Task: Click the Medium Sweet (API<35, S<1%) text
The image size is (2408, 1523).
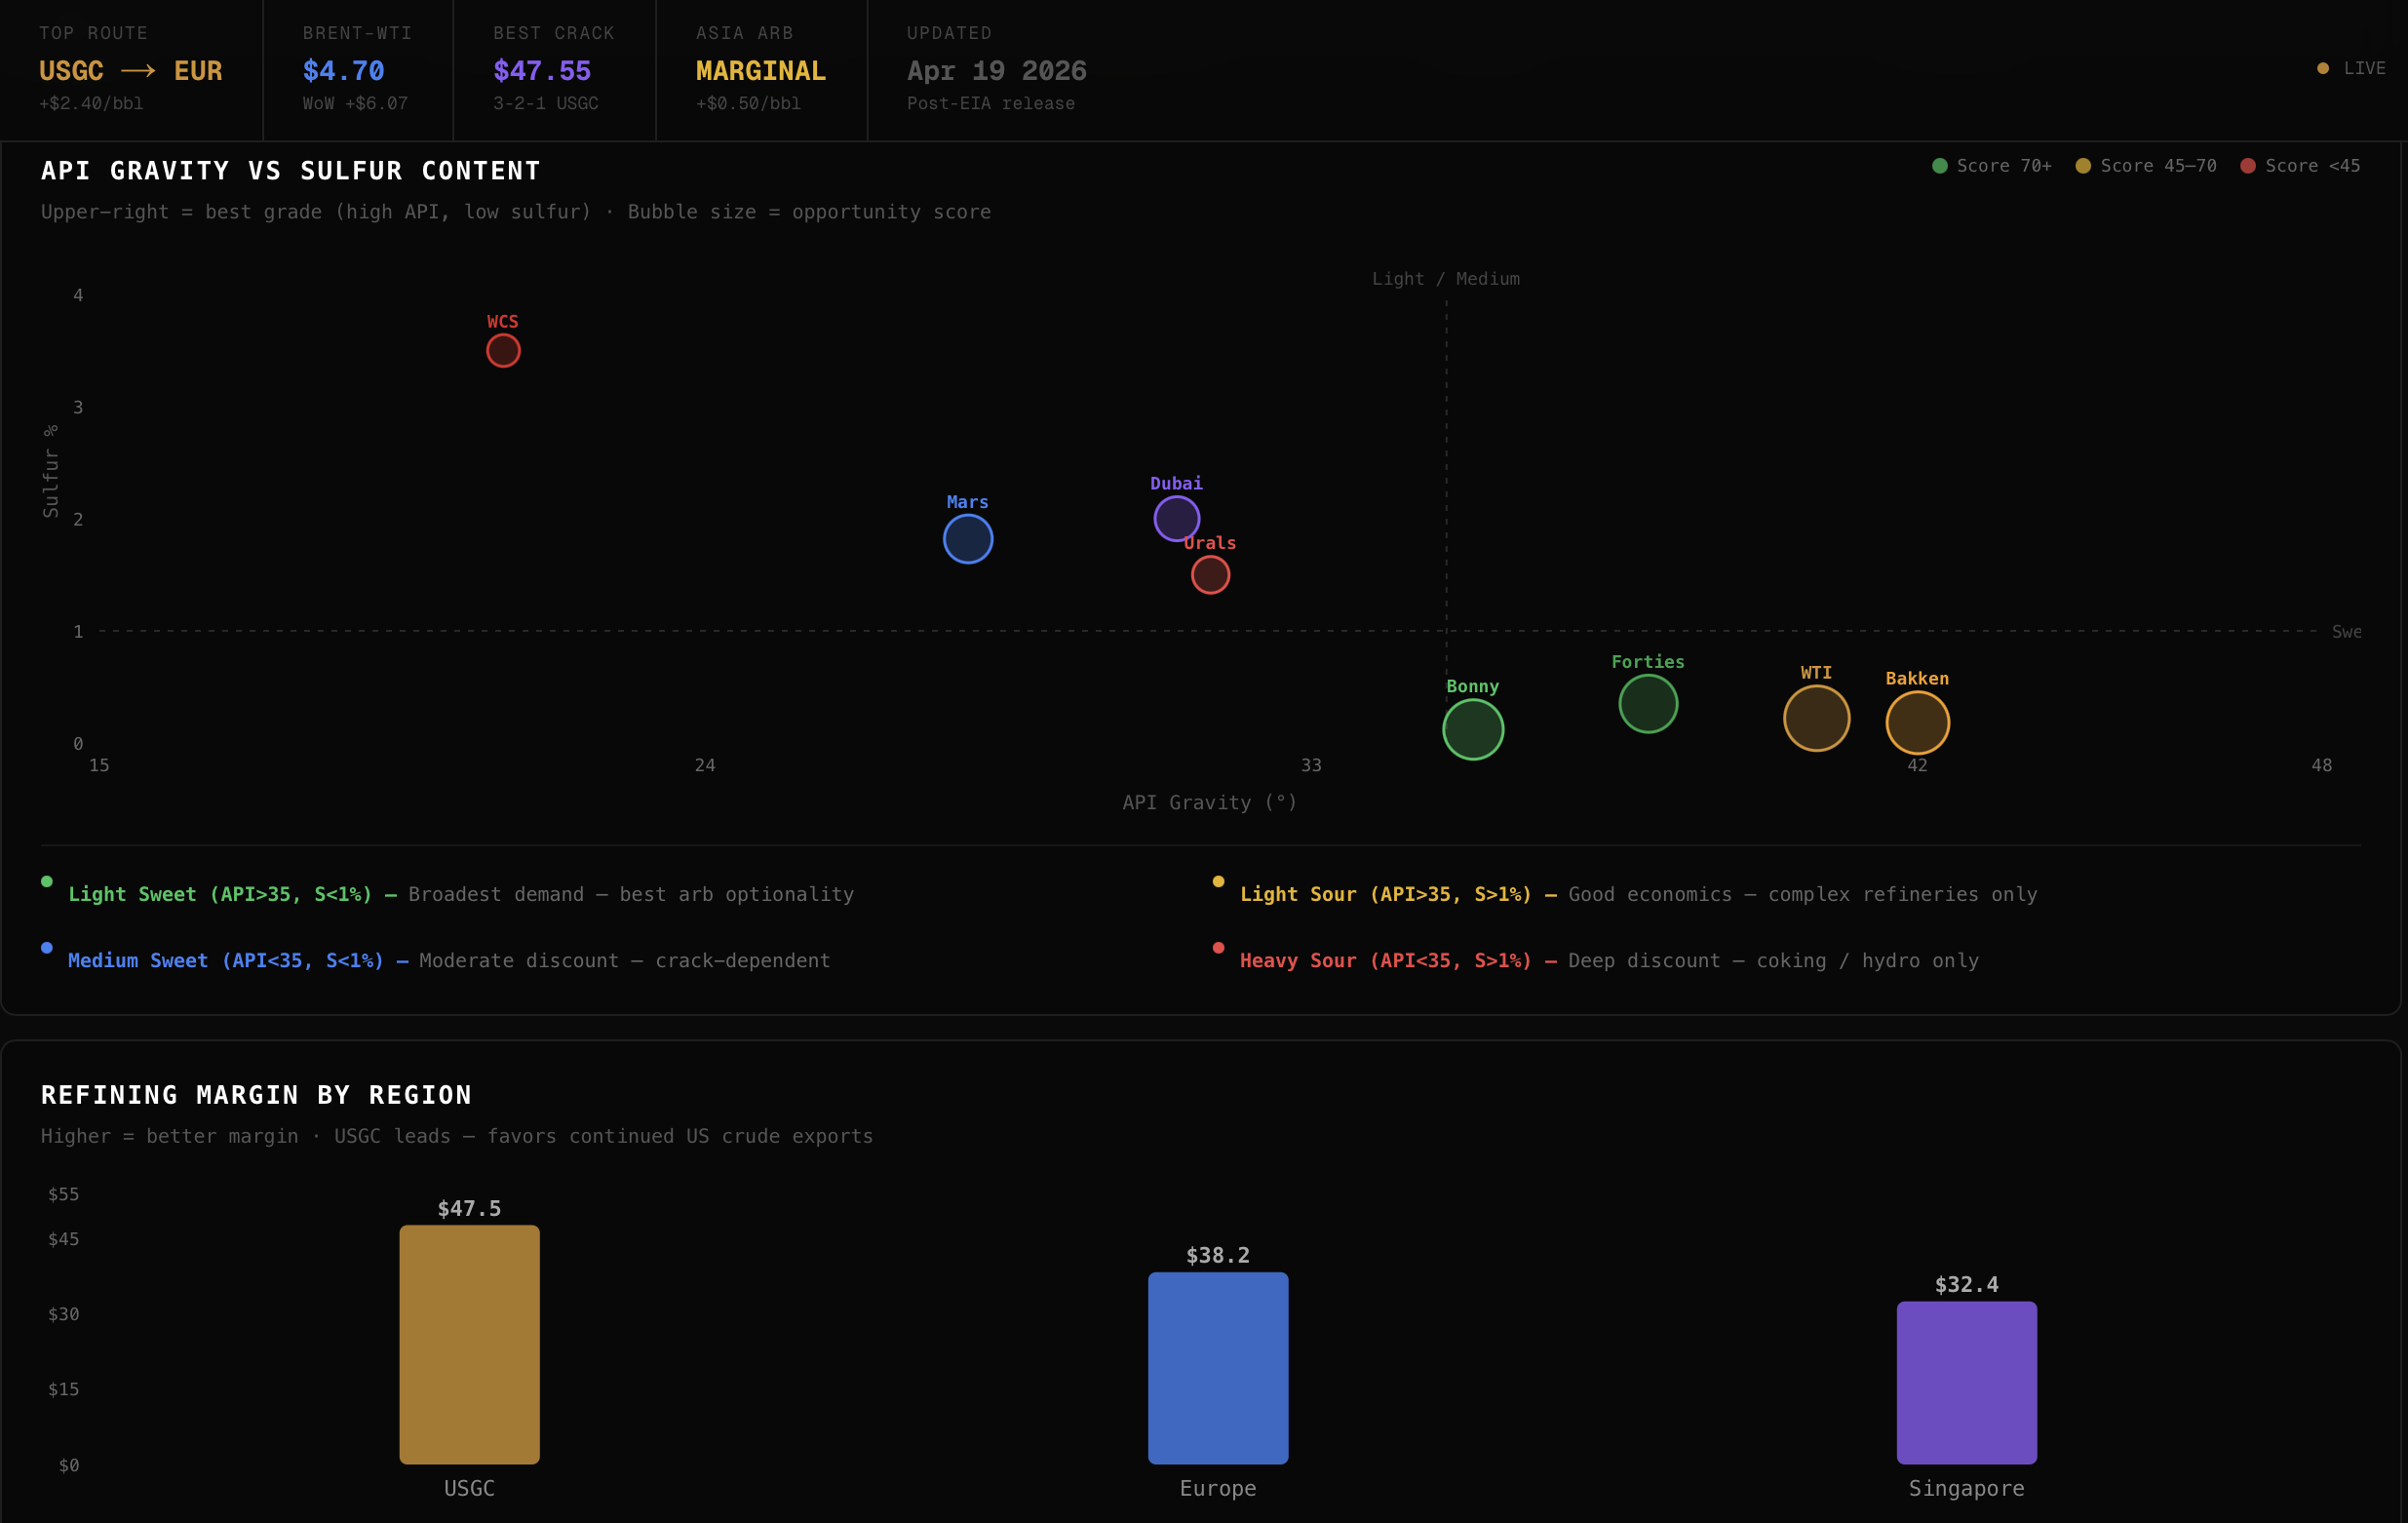Action: coord(226,960)
